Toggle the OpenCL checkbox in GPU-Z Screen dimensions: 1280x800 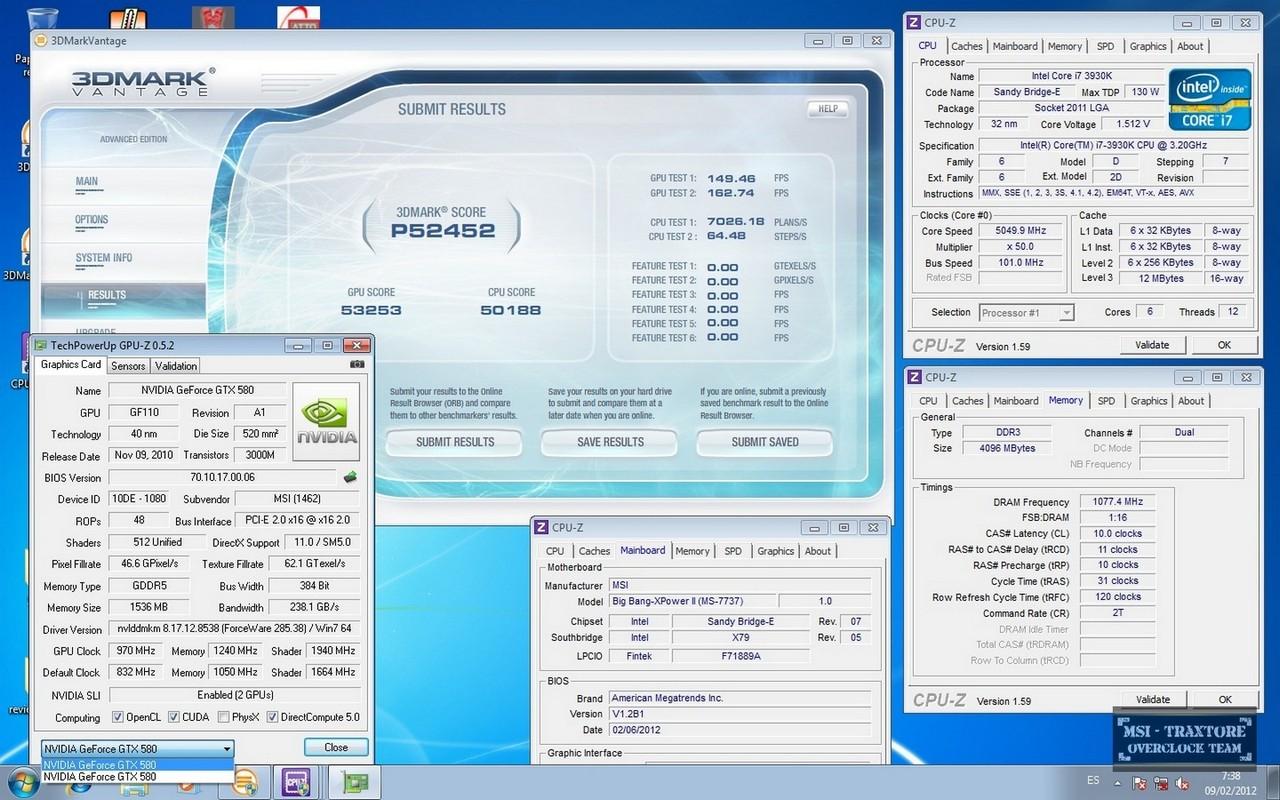[x=118, y=717]
